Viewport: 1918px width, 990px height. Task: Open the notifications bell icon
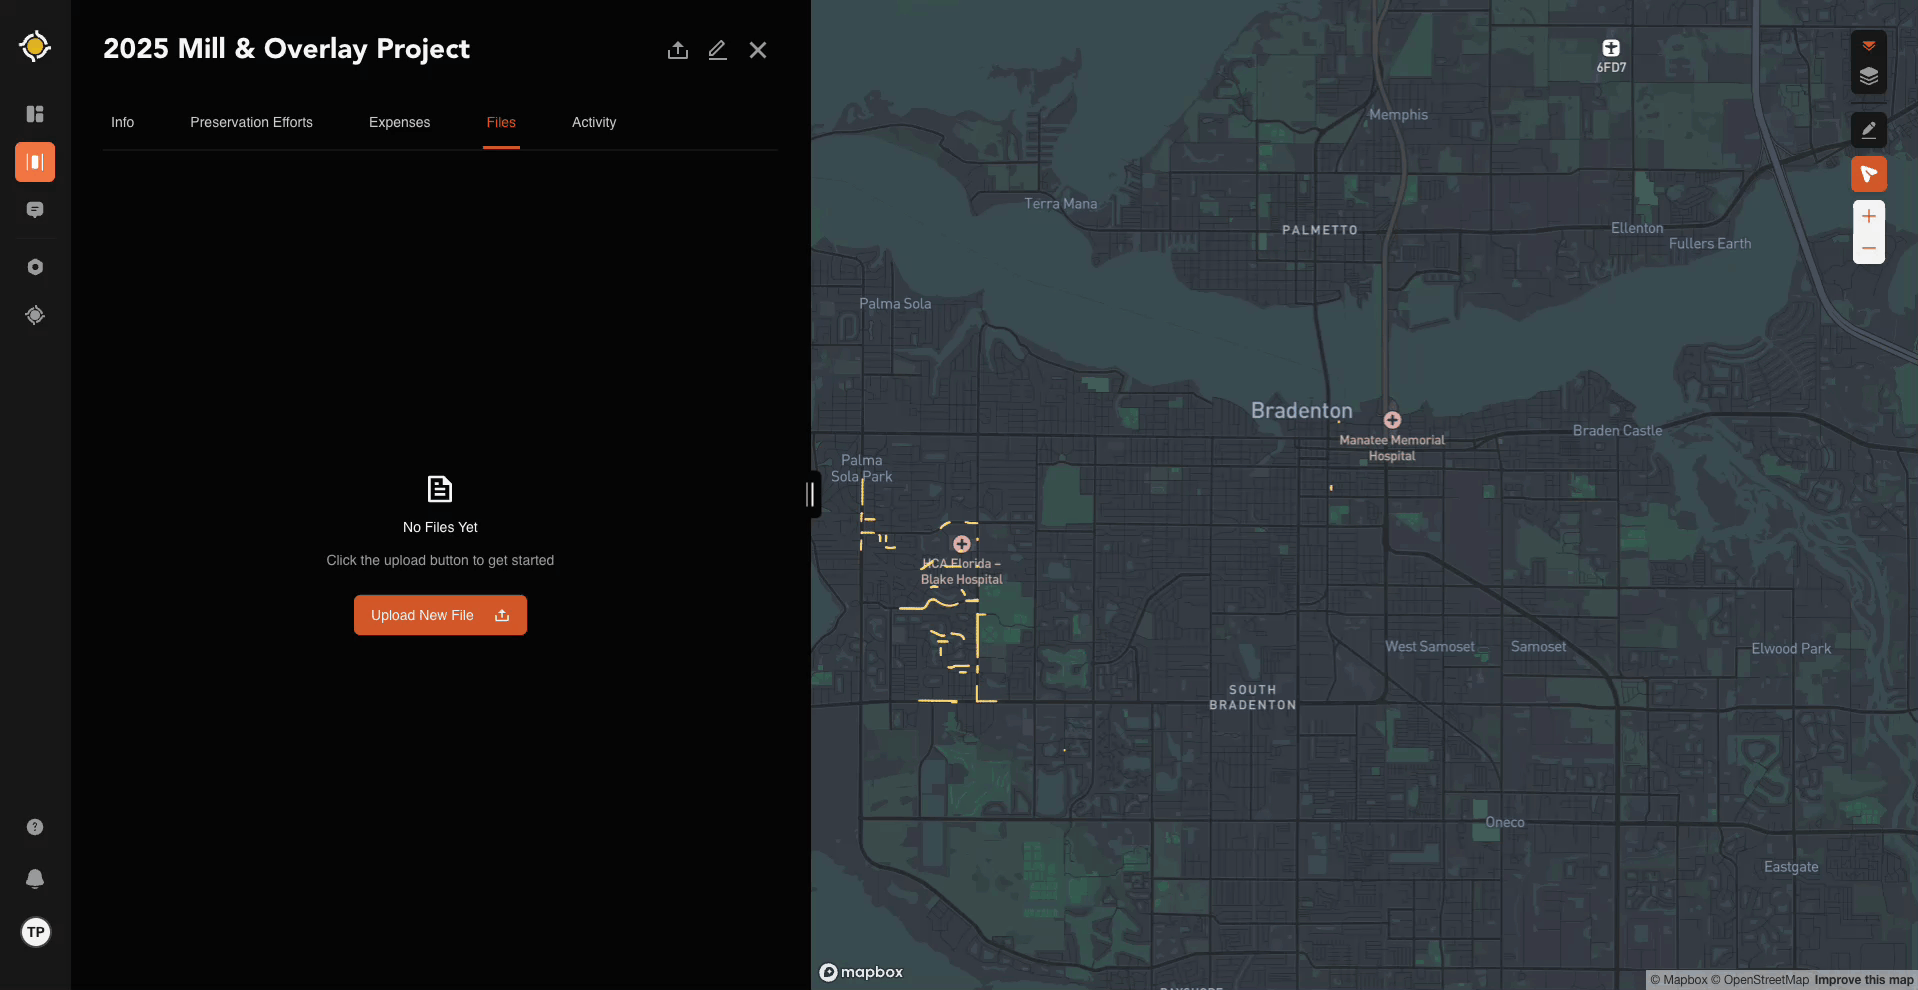(x=35, y=879)
